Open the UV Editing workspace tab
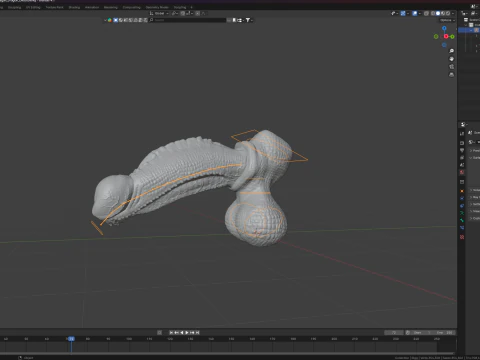The image size is (480, 360). click(33, 7)
